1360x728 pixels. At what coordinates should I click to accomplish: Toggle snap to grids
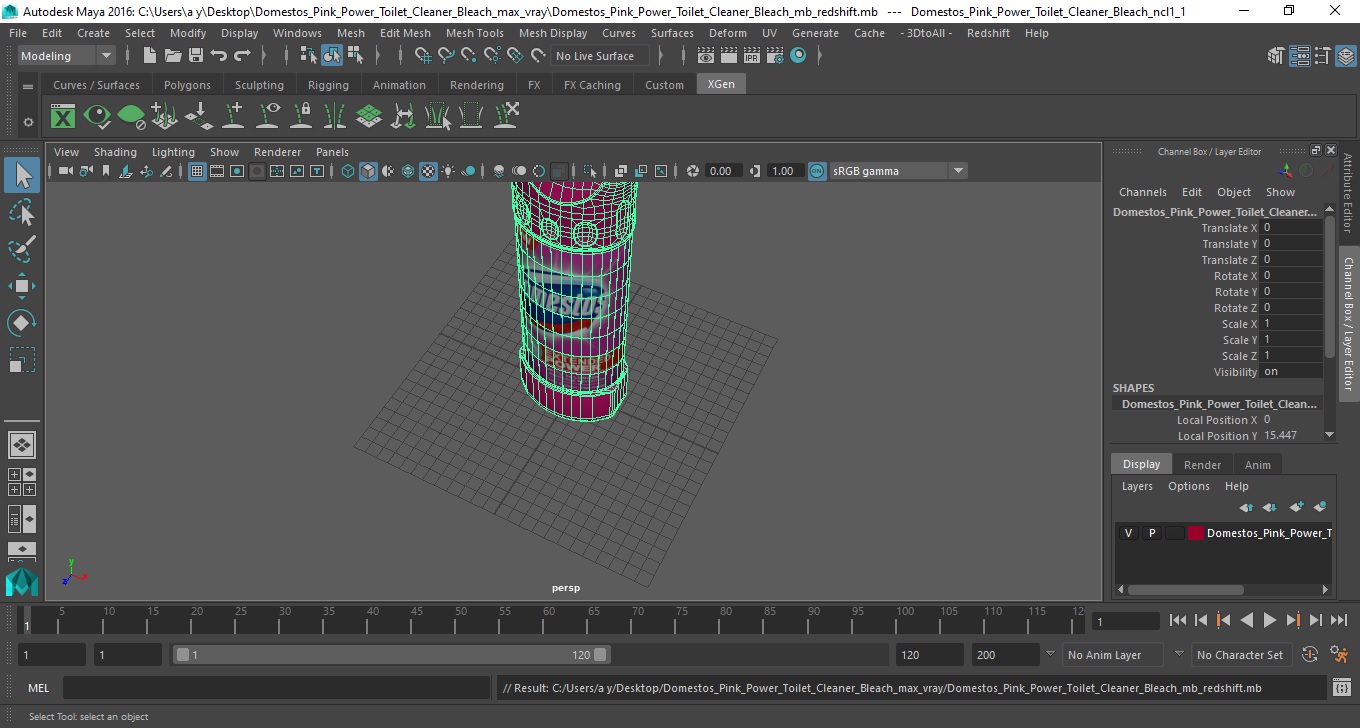tap(422, 56)
